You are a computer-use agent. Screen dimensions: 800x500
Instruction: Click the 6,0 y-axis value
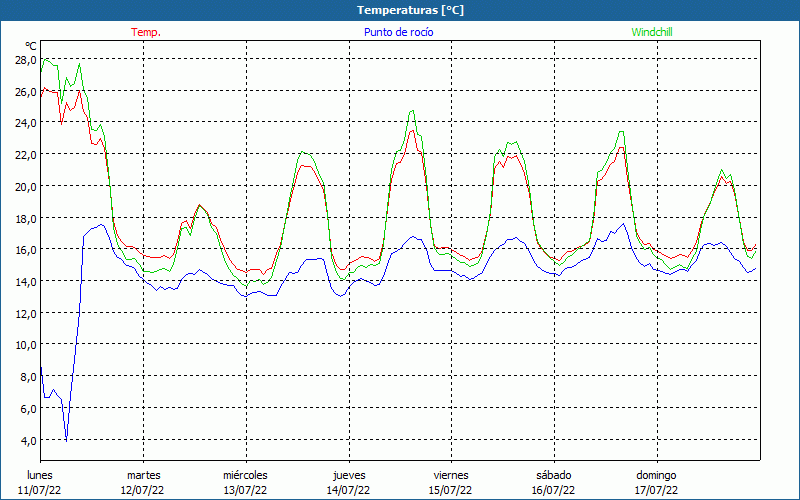28,409
